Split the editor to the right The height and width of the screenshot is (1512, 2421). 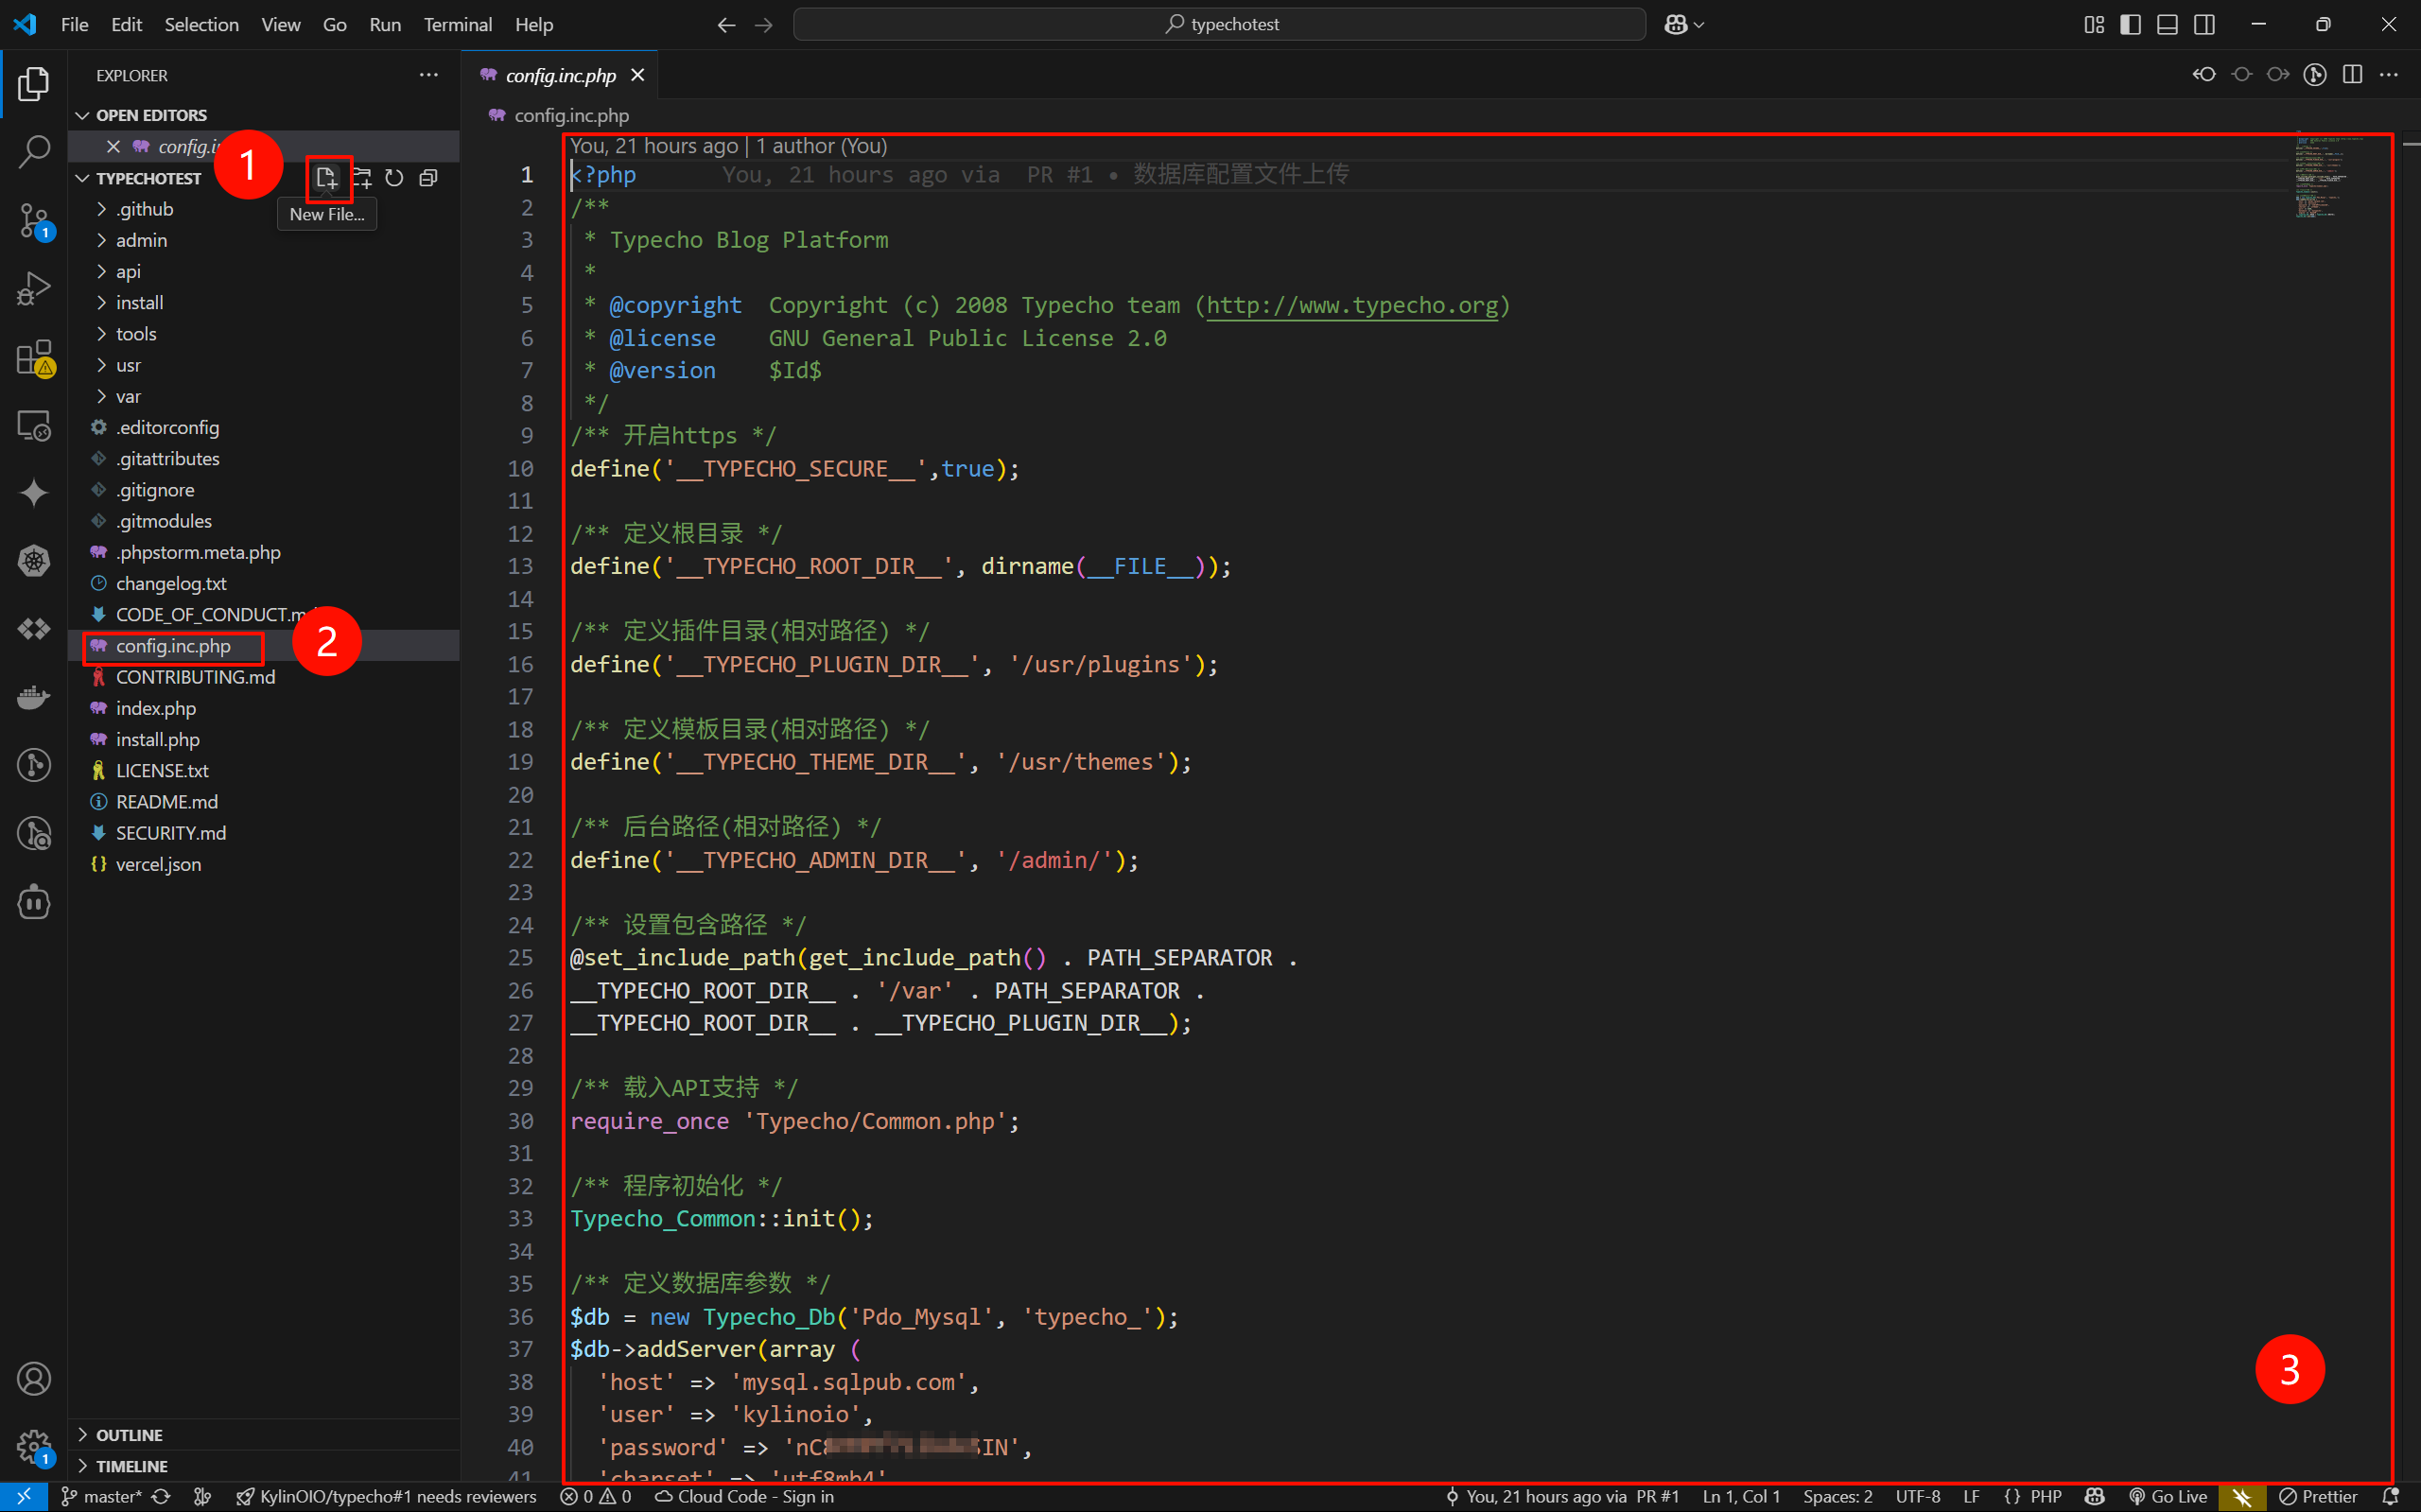pyautogui.click(x=2352, y=75)
